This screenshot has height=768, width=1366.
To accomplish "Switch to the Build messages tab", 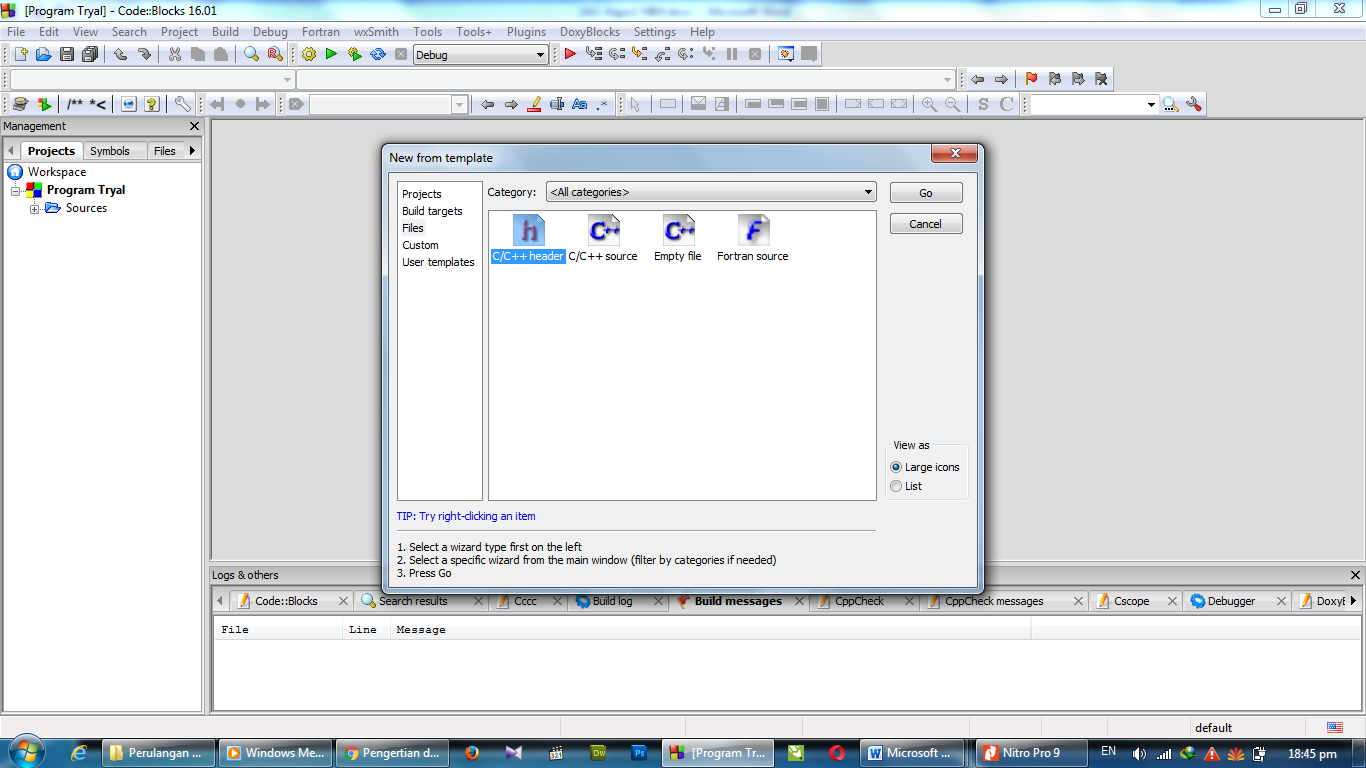I will coord(740,601).
